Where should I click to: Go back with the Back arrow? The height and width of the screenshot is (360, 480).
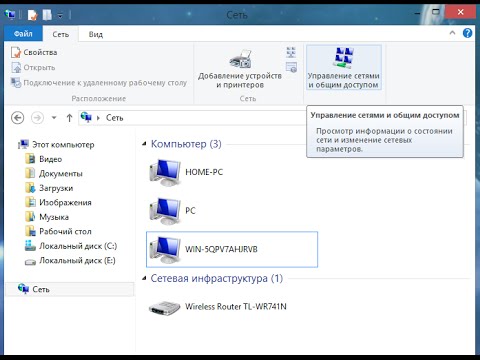(17, 118)
